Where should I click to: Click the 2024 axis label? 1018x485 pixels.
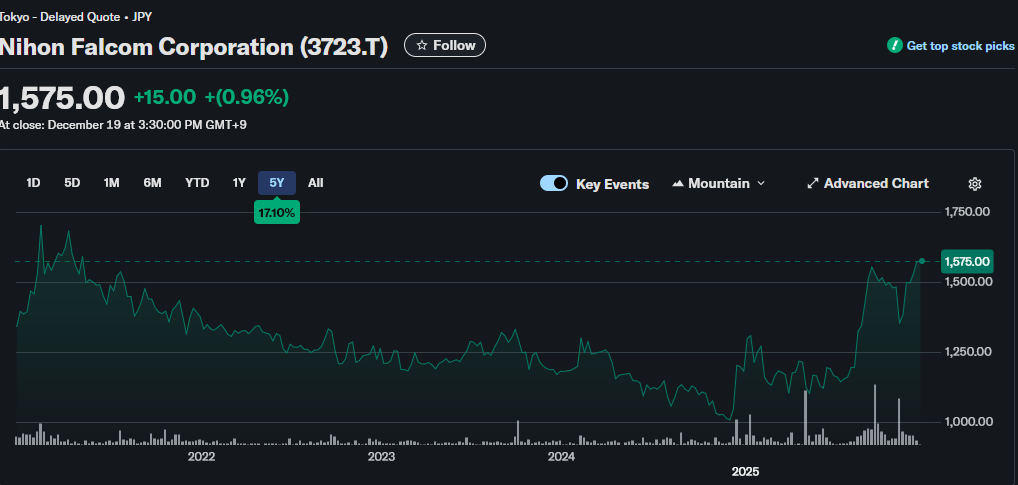point(561,456)
